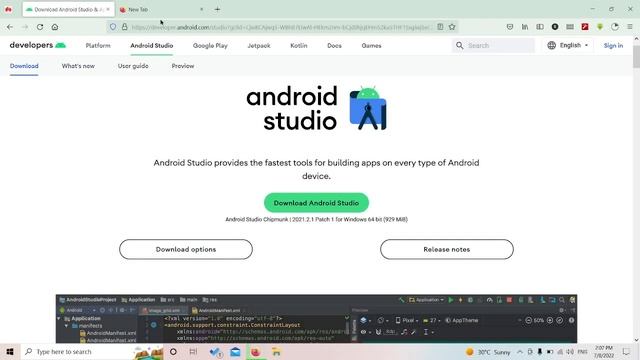The height and width of the screenshot is (360, 640).
Task: Go back to the previous page
Action: pyautogui.click(x=10, y=27)
